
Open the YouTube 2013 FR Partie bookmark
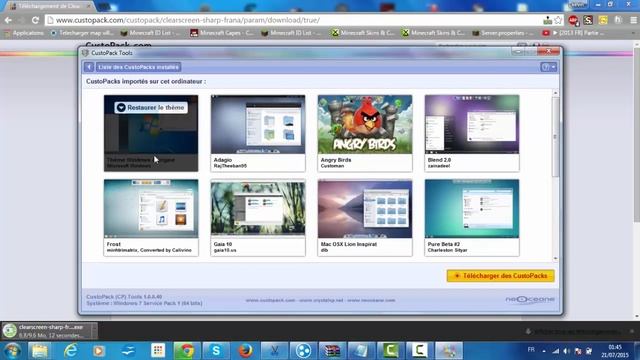pyautogui.click(x=573, y=33)
